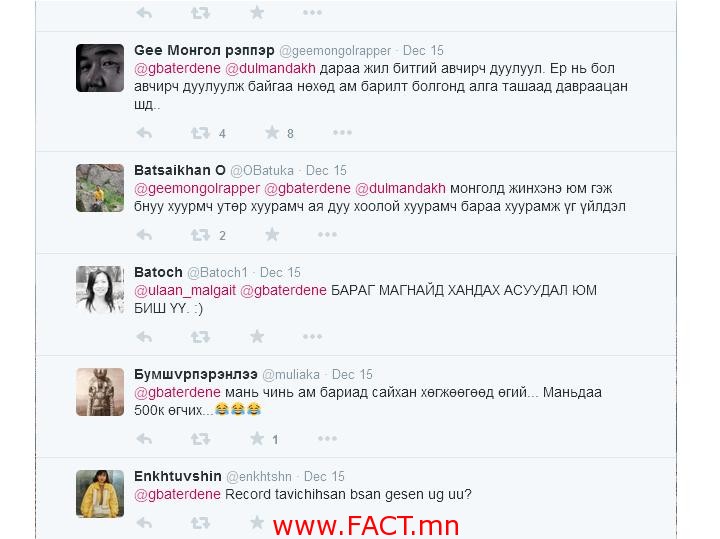
Task: Retweet the Gee Монгол рэппэр tweet
Action: coord(200,133)
